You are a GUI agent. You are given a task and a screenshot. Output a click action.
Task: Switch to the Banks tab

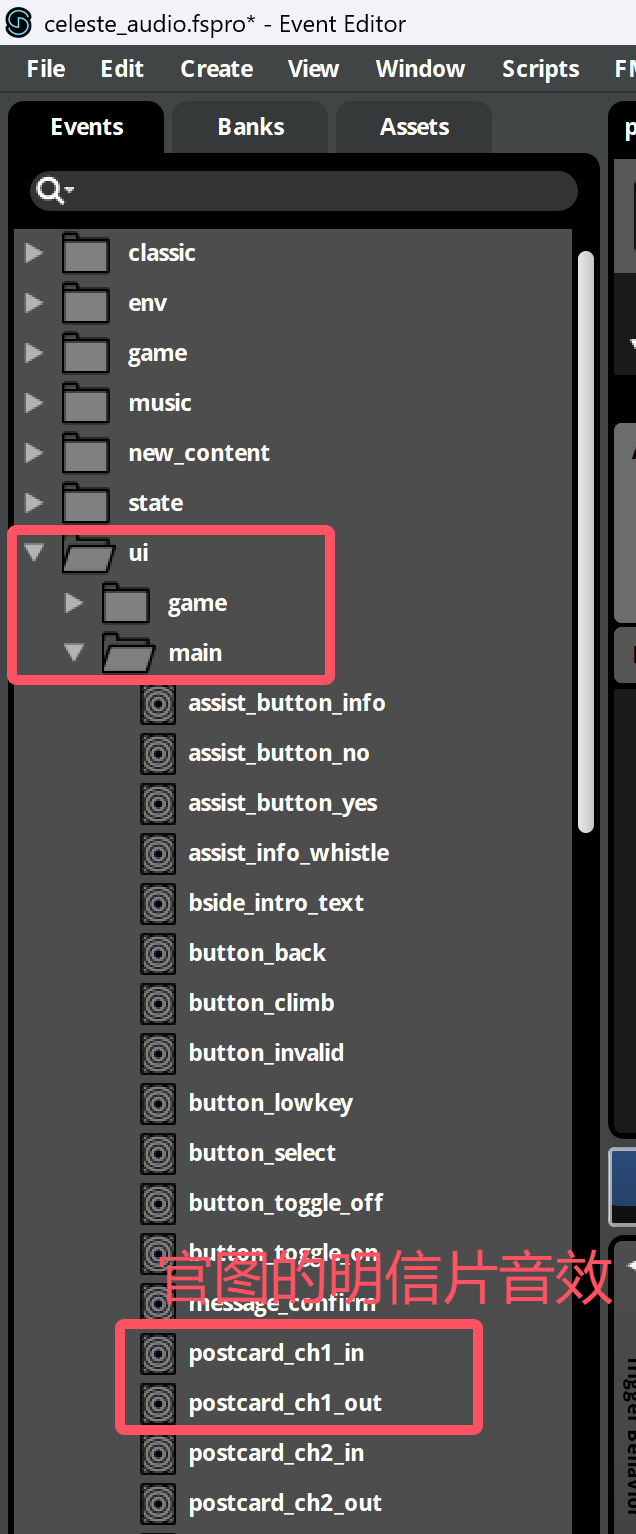point(250,127)
